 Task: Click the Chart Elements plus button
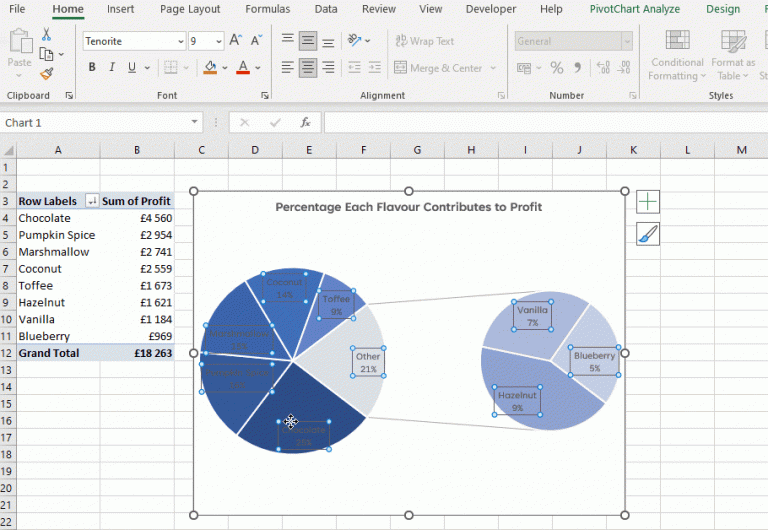(x=648, y=202)
